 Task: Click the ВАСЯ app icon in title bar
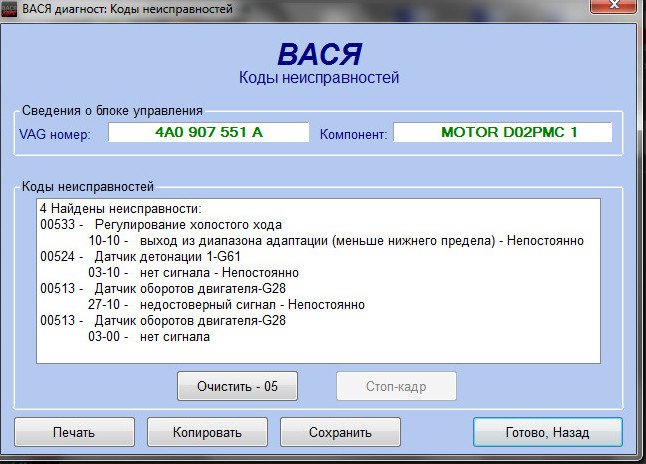[x=10, y=9]
